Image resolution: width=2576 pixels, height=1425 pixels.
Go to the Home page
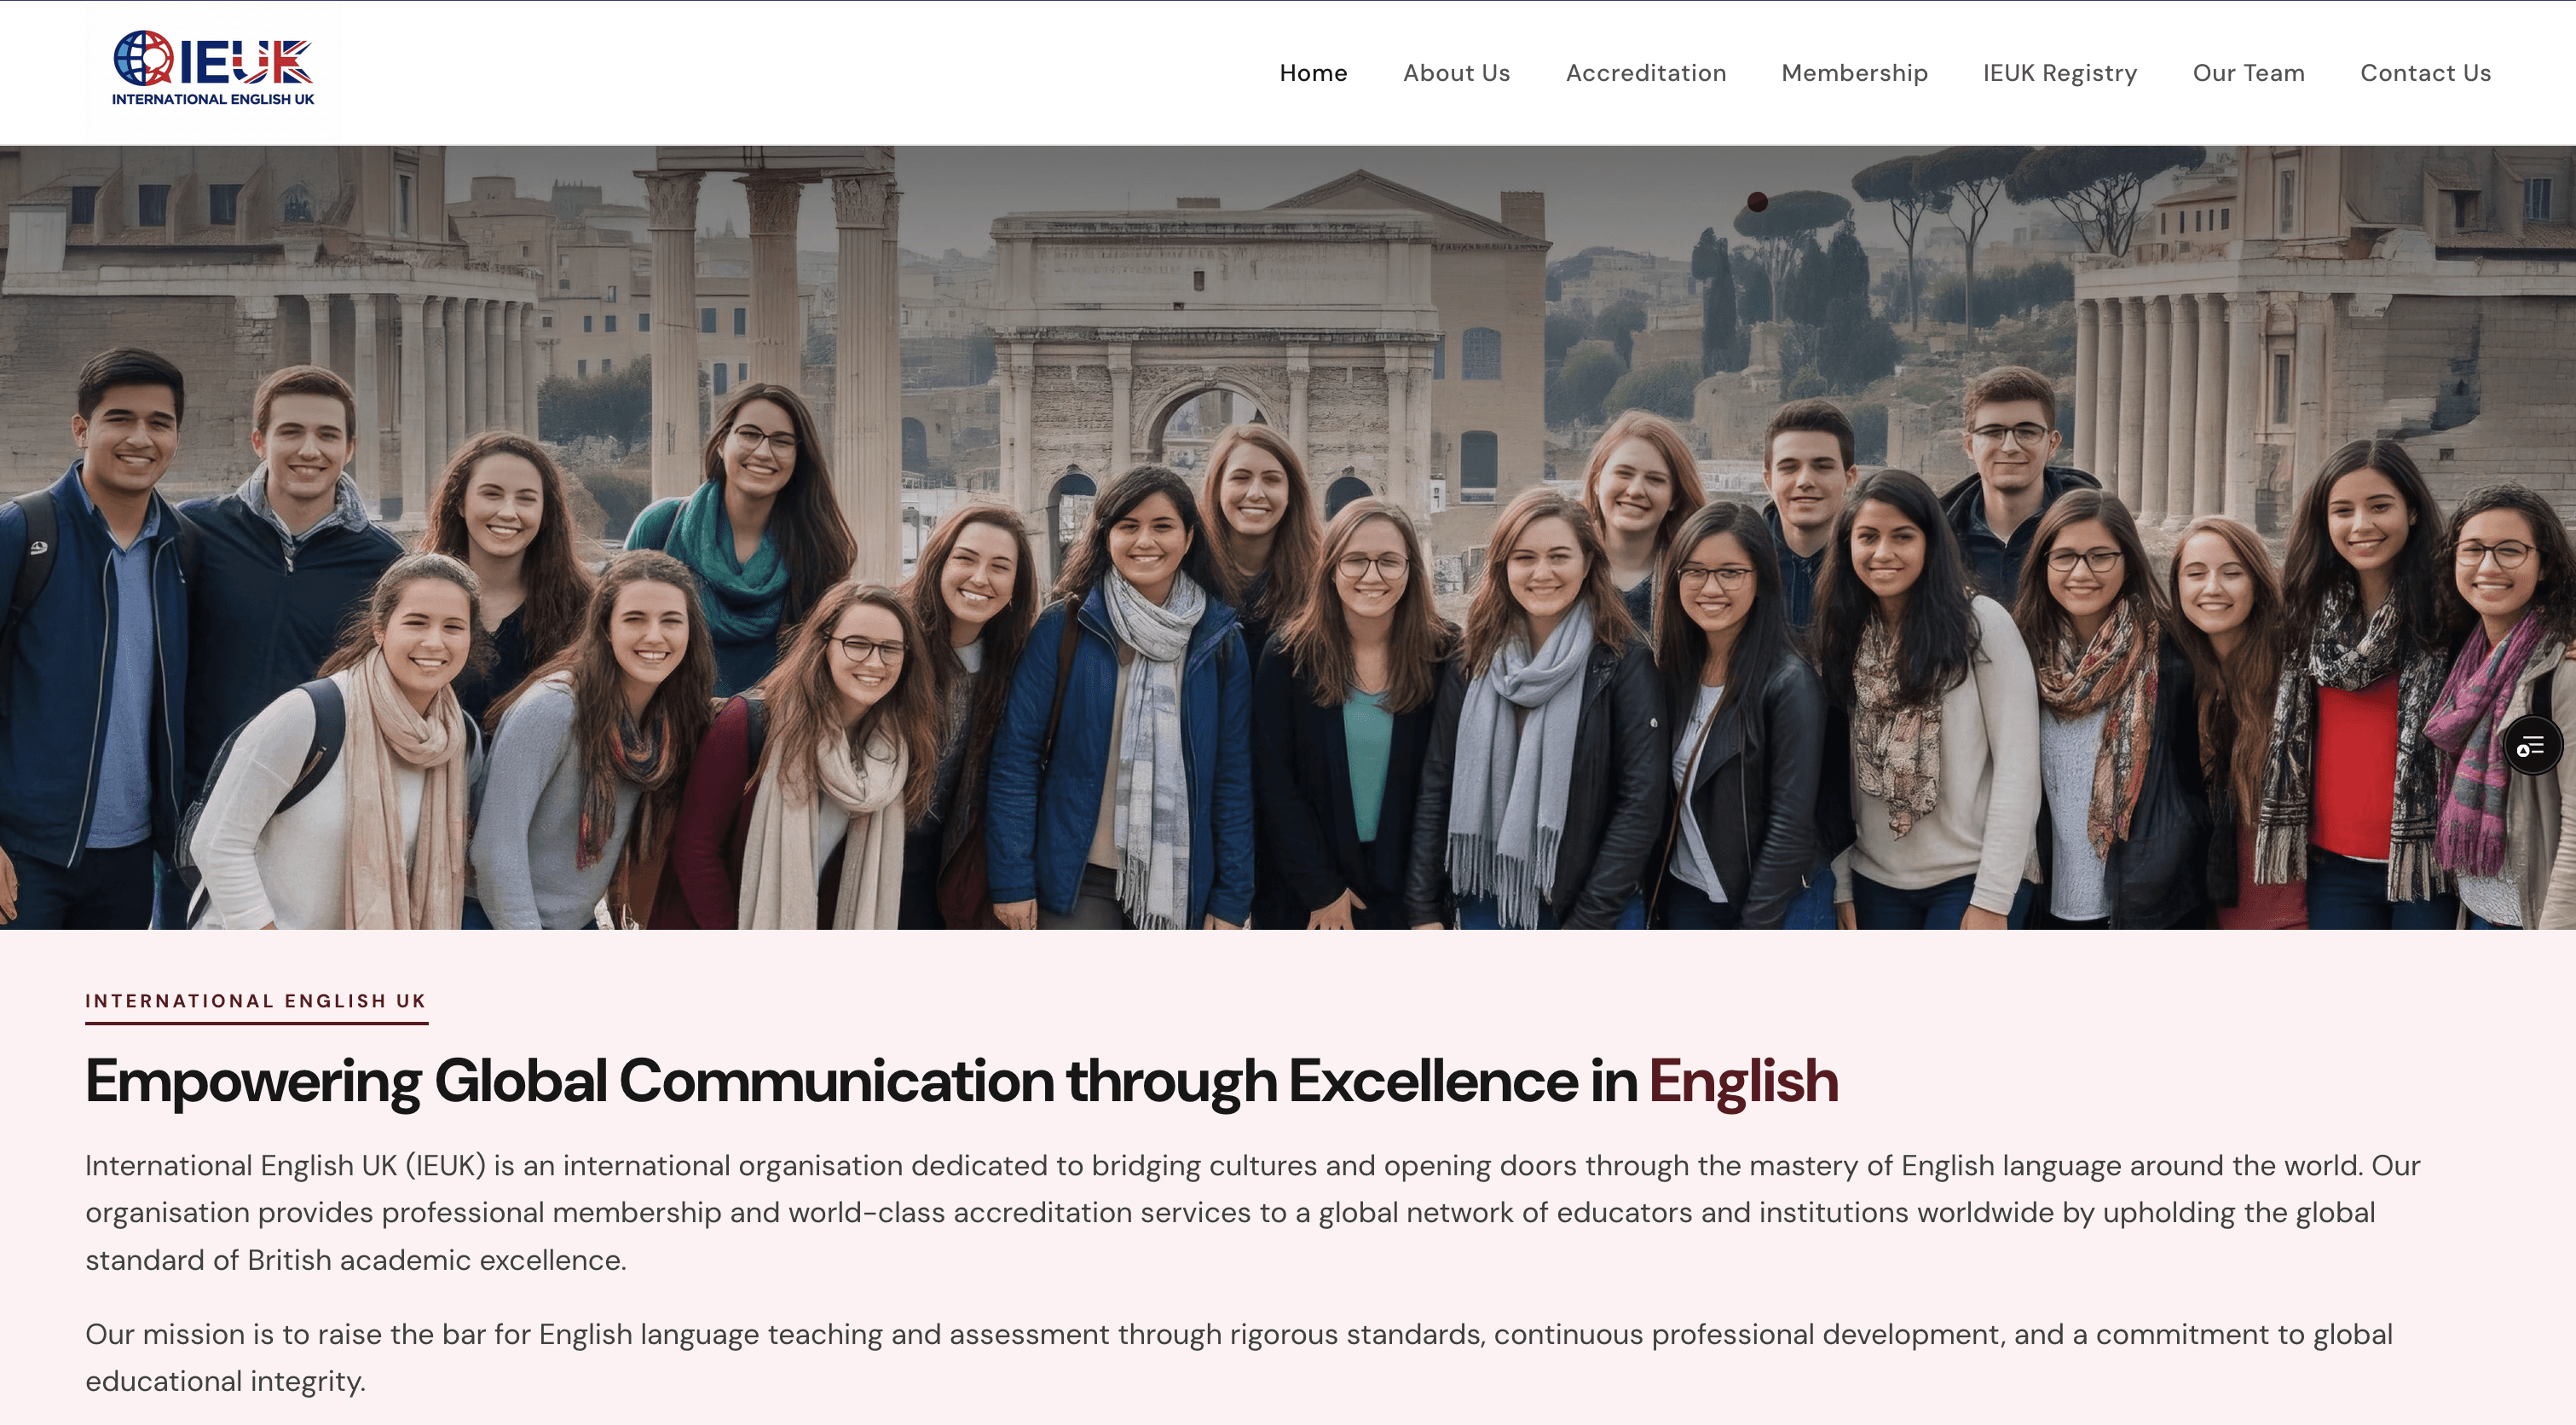pos(1313,73)
